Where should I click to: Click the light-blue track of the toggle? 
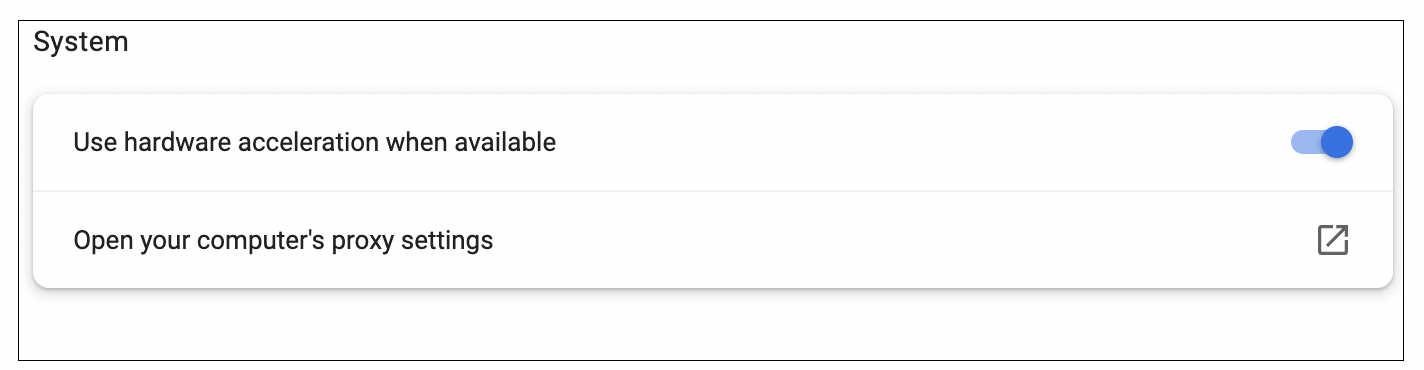pos(1305,142)
